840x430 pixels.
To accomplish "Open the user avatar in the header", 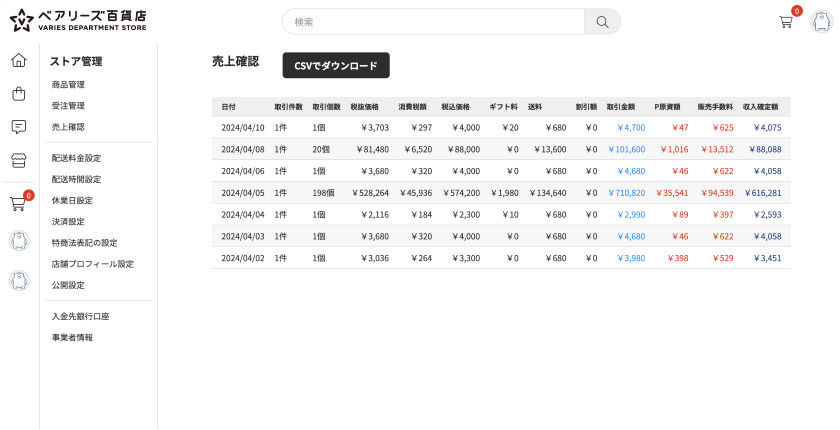I will click(x=821, y=22).
